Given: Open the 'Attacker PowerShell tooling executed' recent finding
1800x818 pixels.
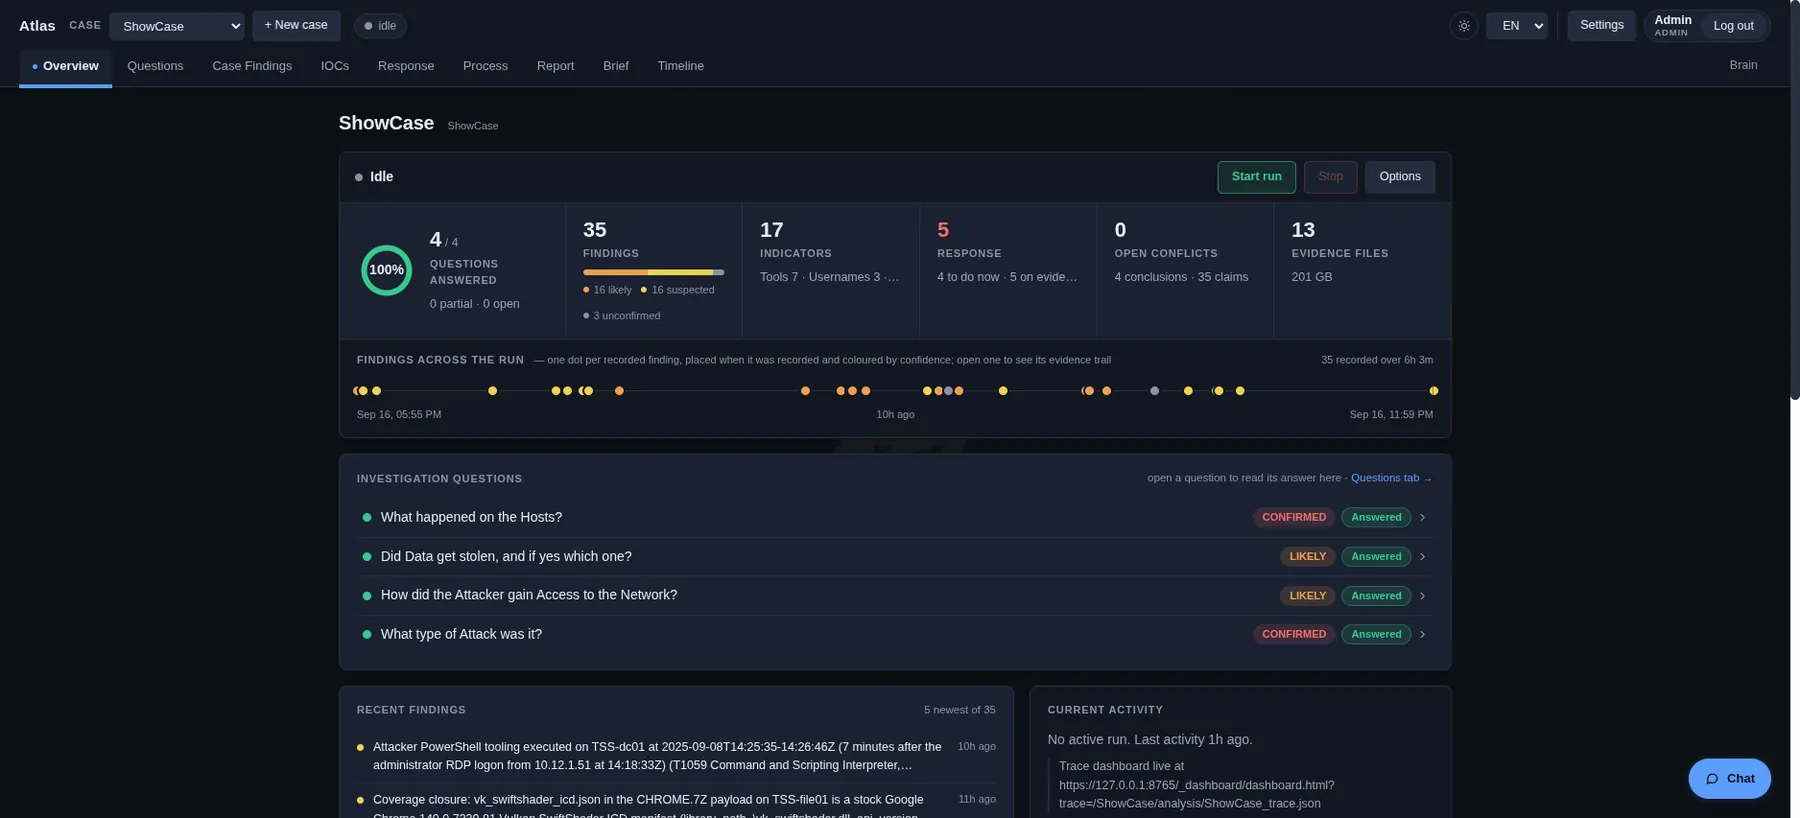Looking at the screenshot, I should click(x=676, y=756).
